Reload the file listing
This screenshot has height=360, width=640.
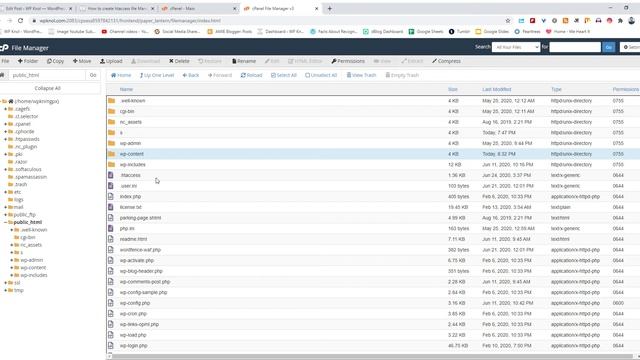251,76
